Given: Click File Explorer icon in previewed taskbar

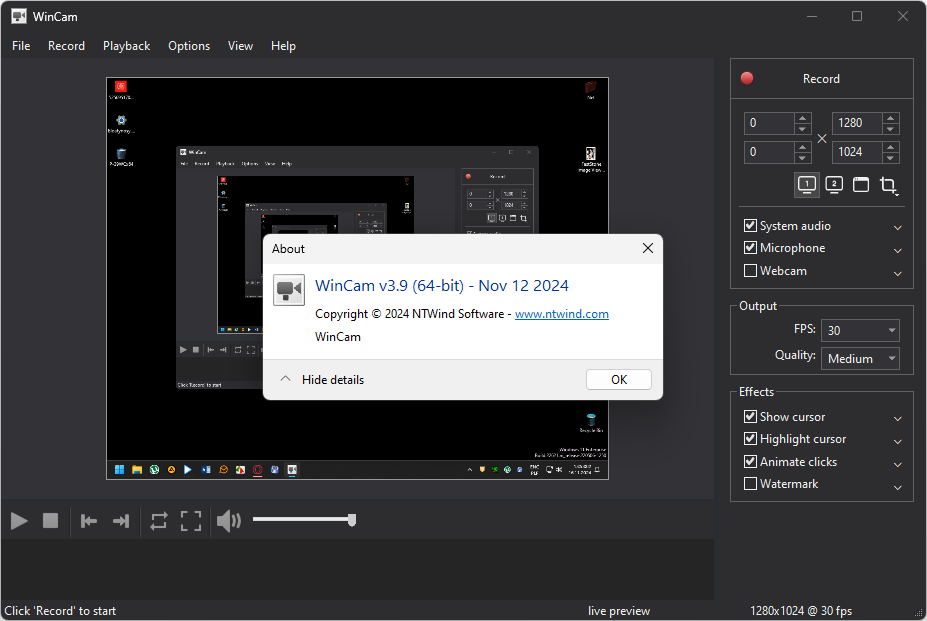Looking at the screenshot, I should 137,470.
